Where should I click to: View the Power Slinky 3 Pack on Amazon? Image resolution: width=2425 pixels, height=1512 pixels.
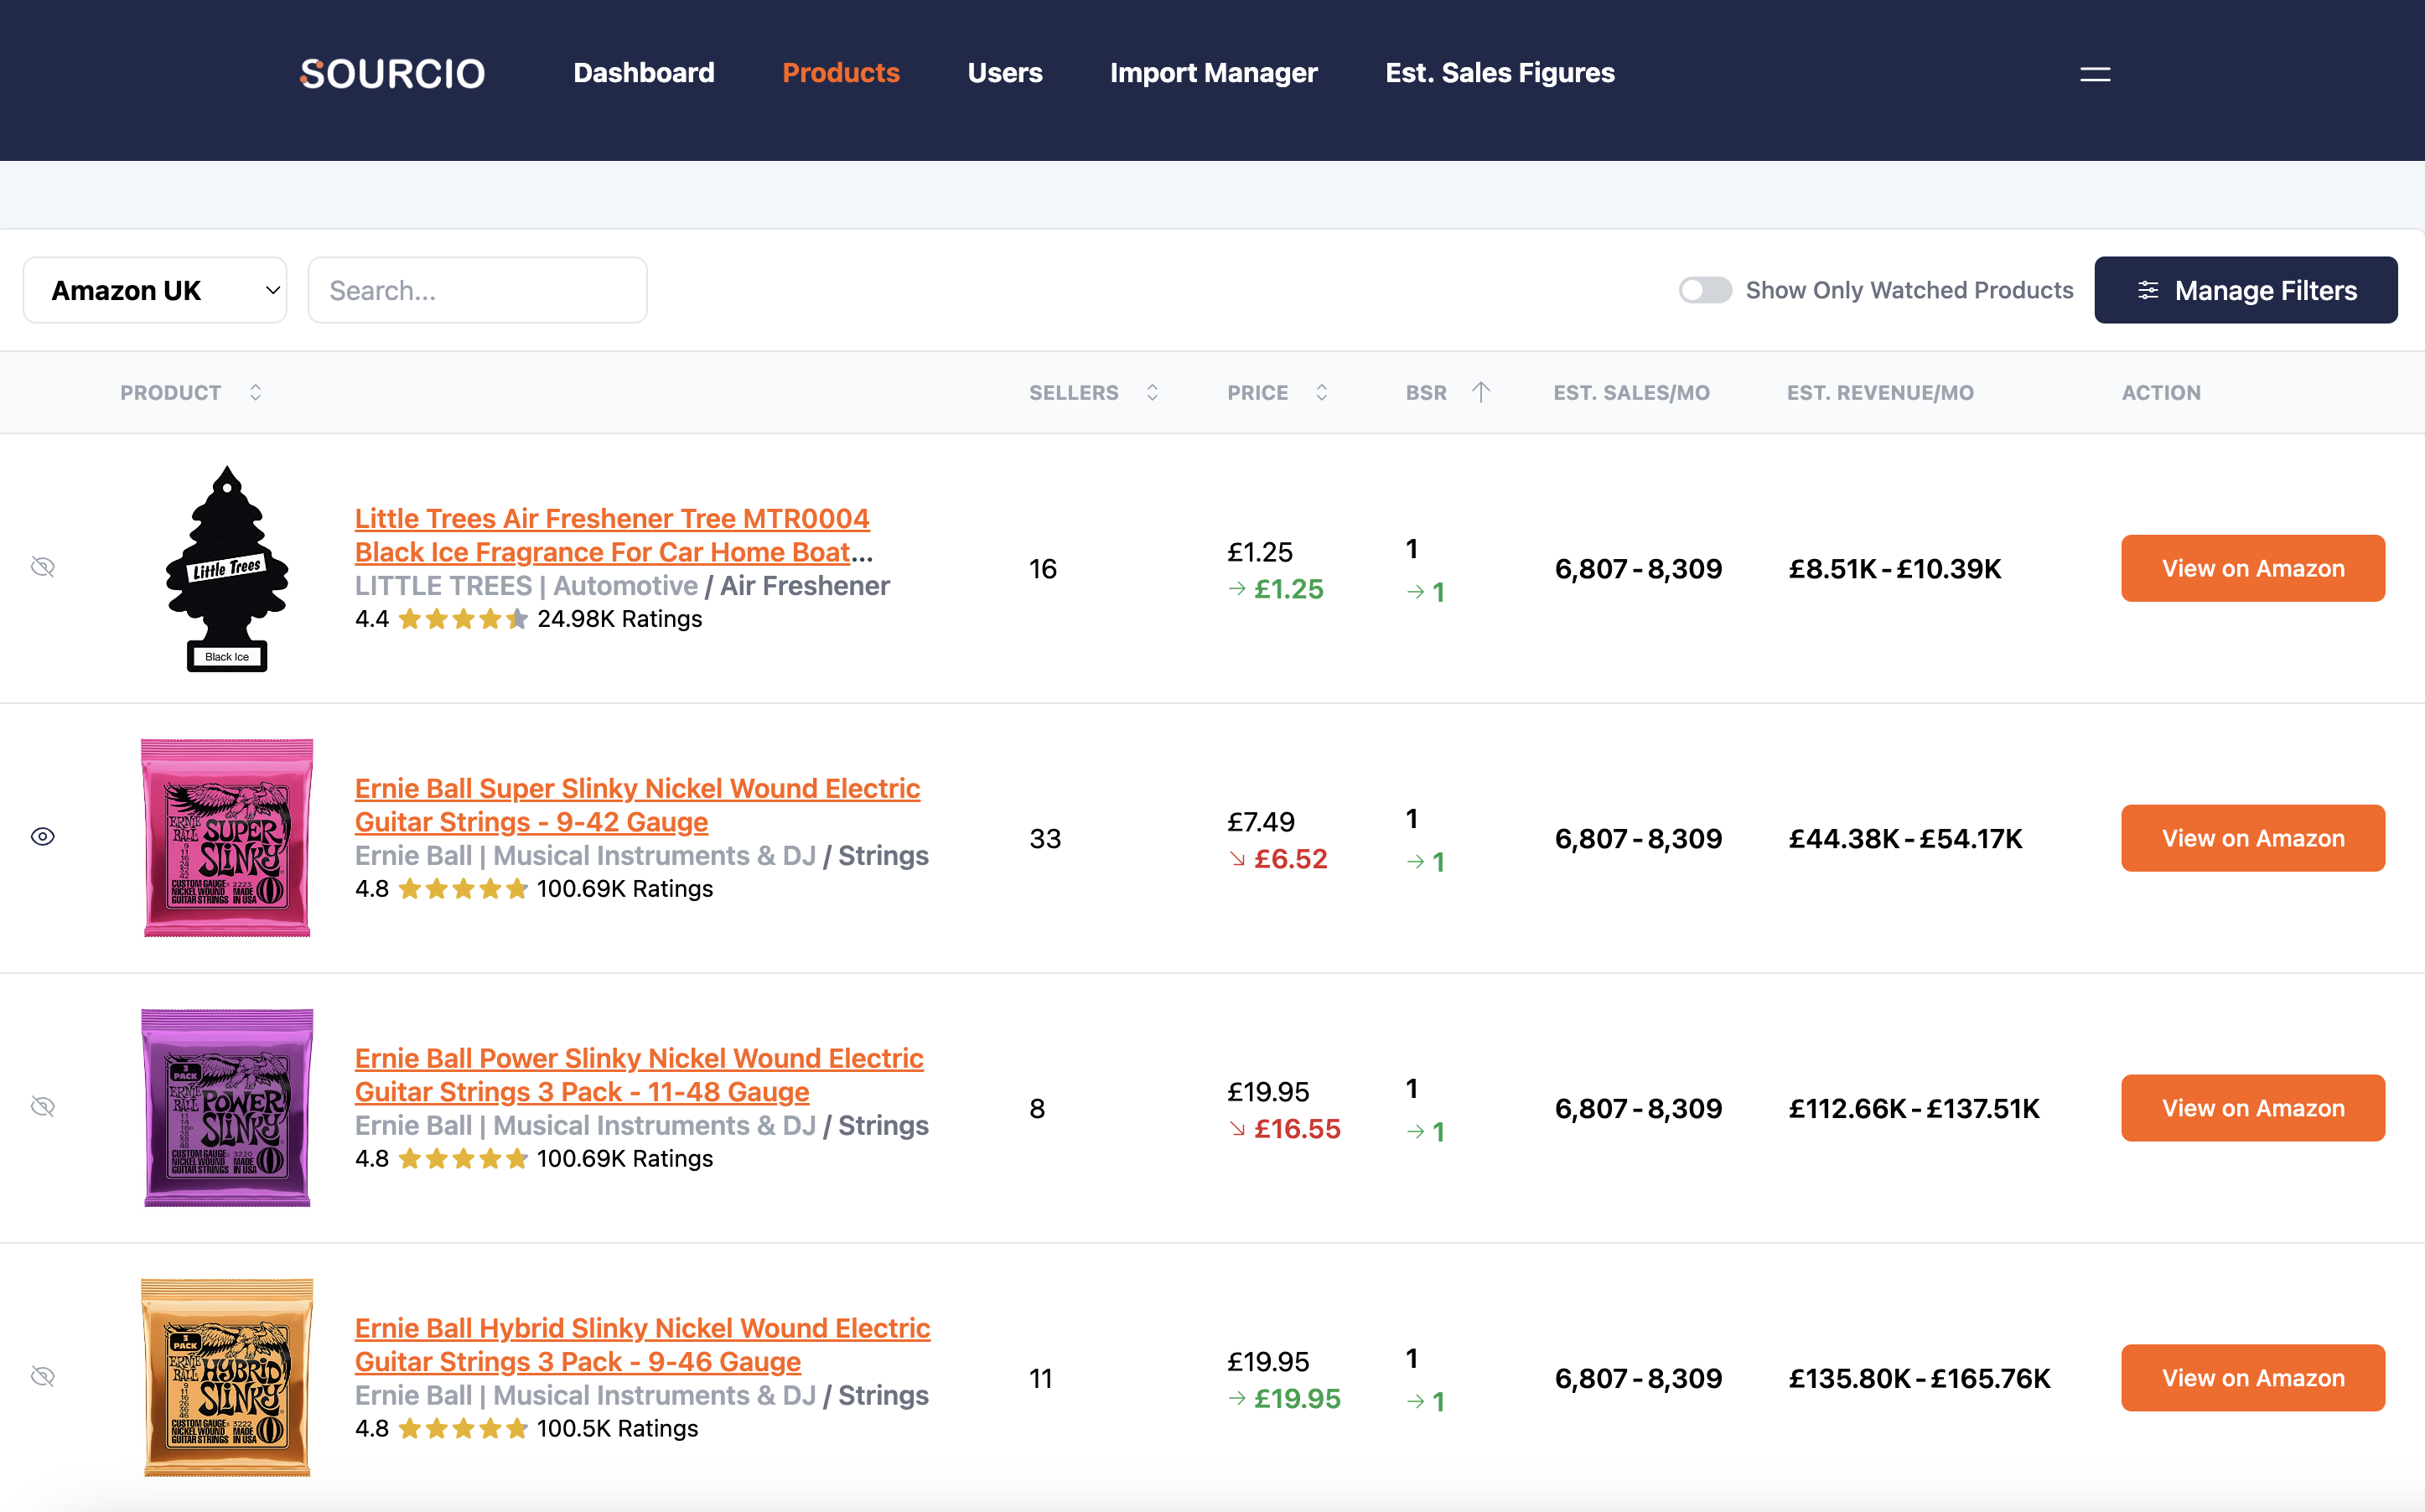[2253, 1108]
